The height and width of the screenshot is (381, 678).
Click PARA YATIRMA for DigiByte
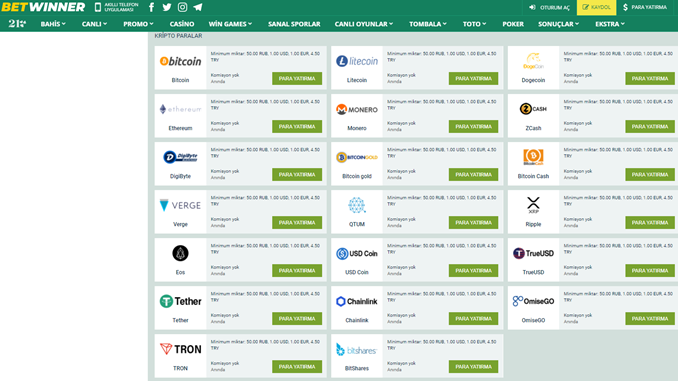click(297, 174)
